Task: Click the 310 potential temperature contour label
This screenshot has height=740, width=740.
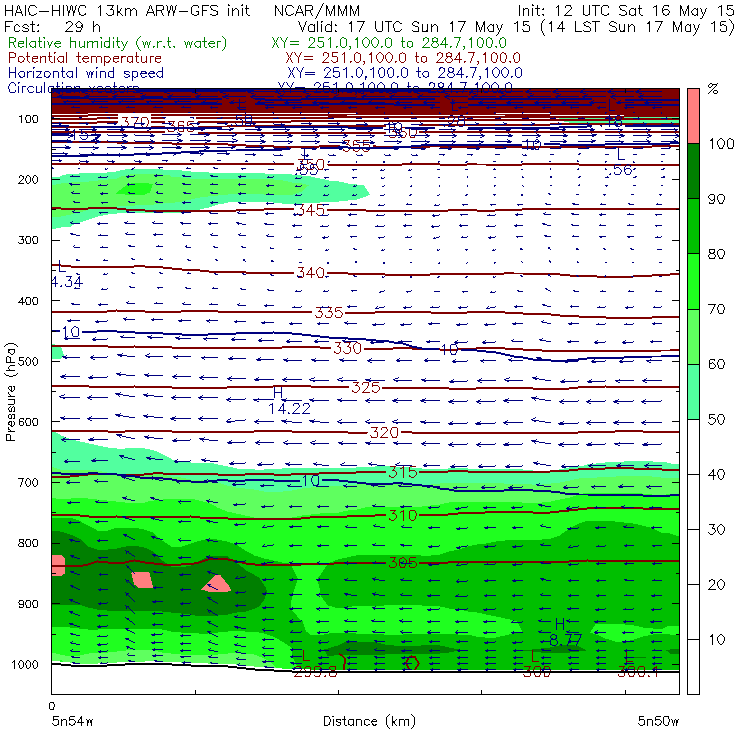Action: pos(403,515)
